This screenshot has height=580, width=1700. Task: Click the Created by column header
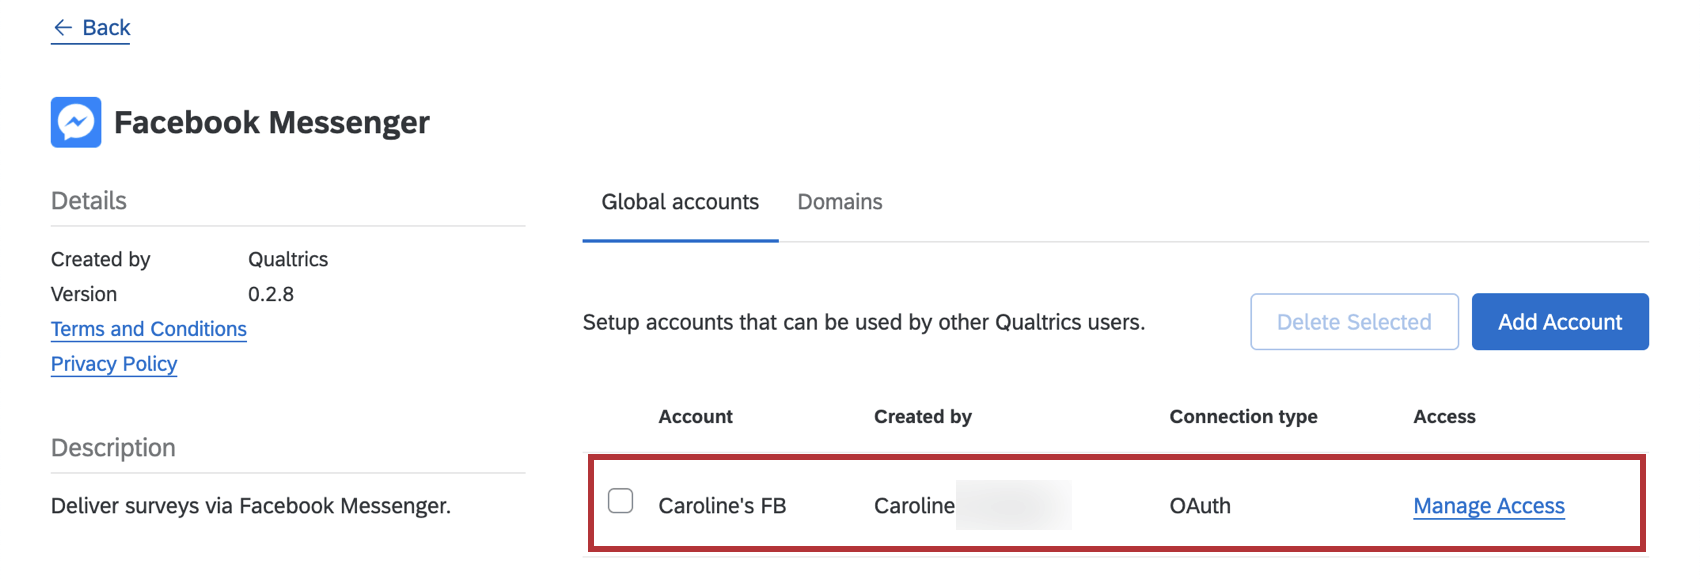tap(923, 417)
